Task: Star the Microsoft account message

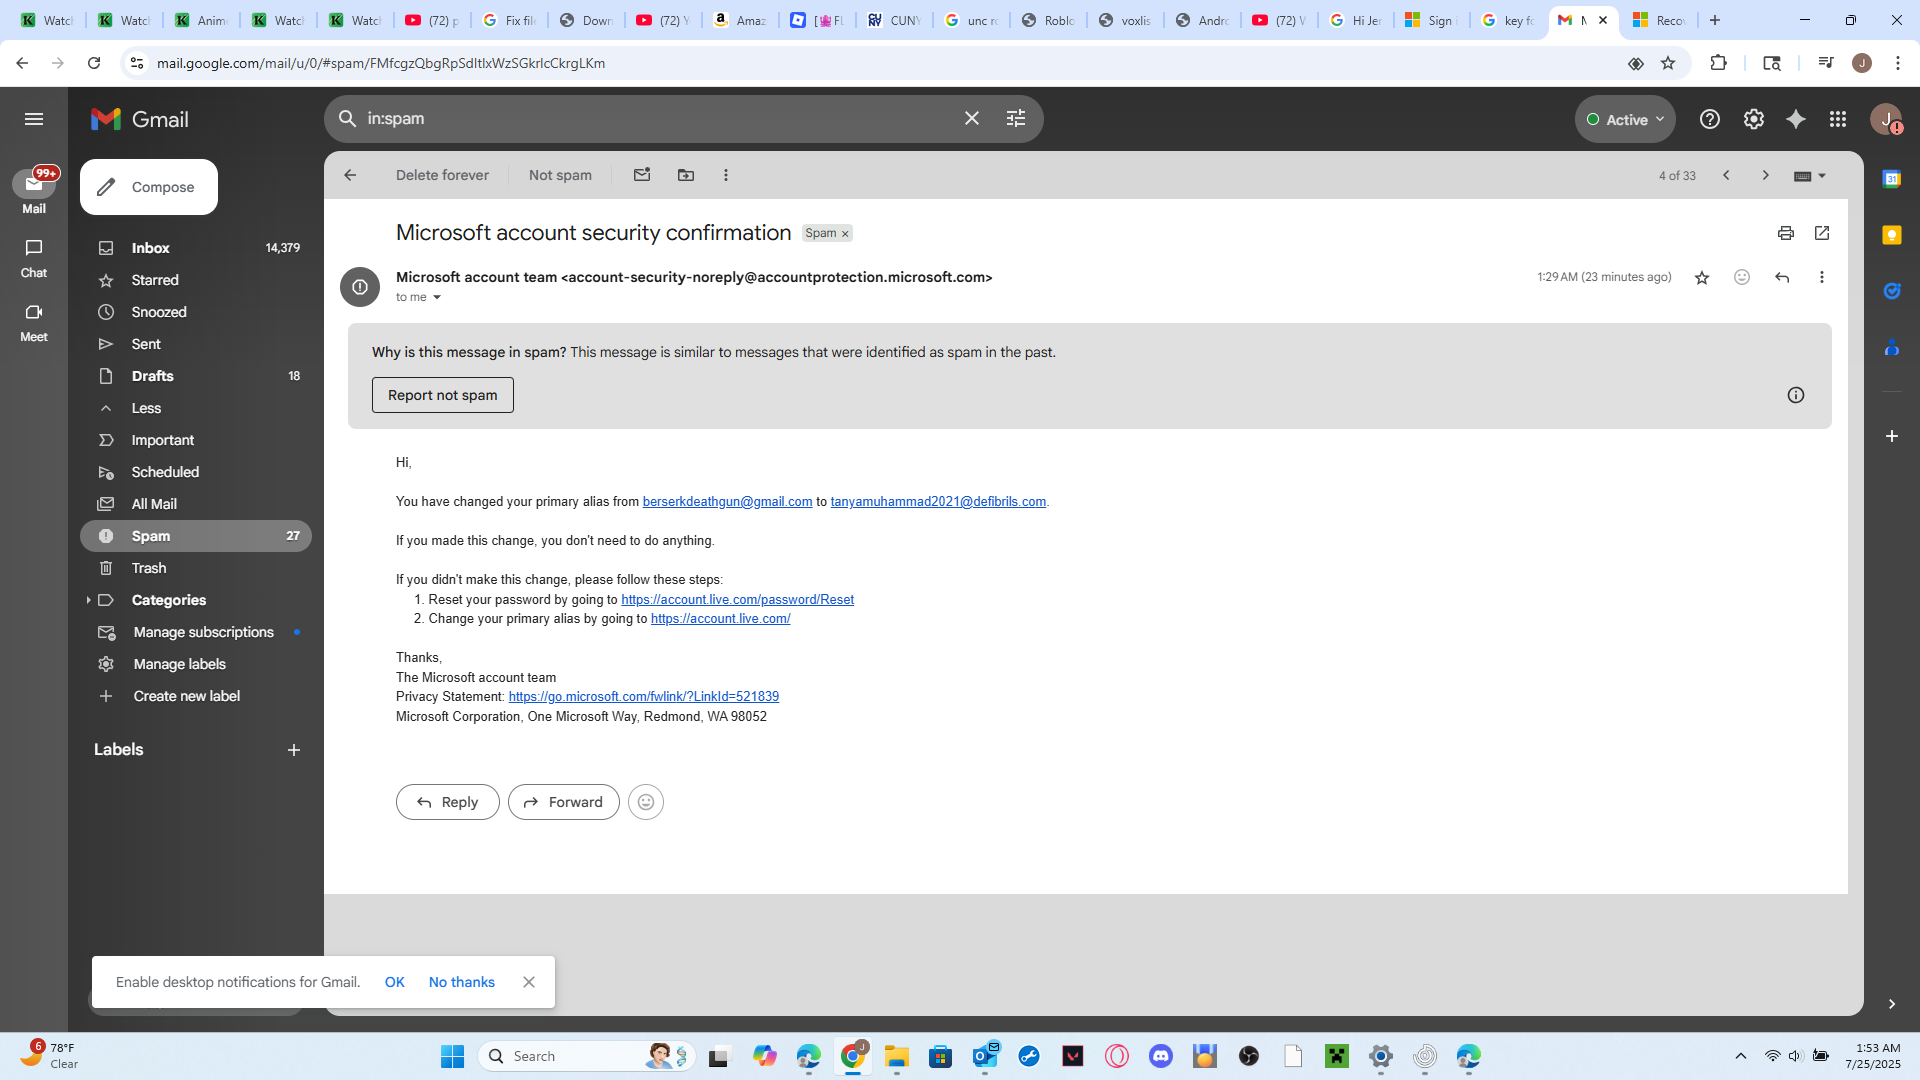Action: [x=1702, y=277]
